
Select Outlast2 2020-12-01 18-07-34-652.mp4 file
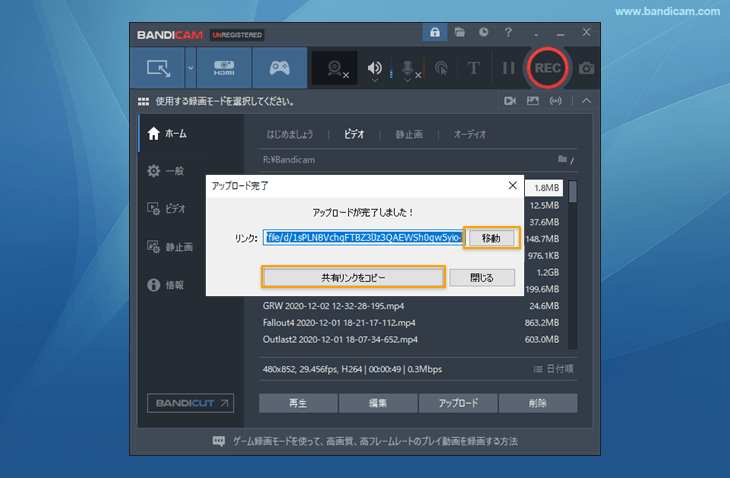point(340,339)
